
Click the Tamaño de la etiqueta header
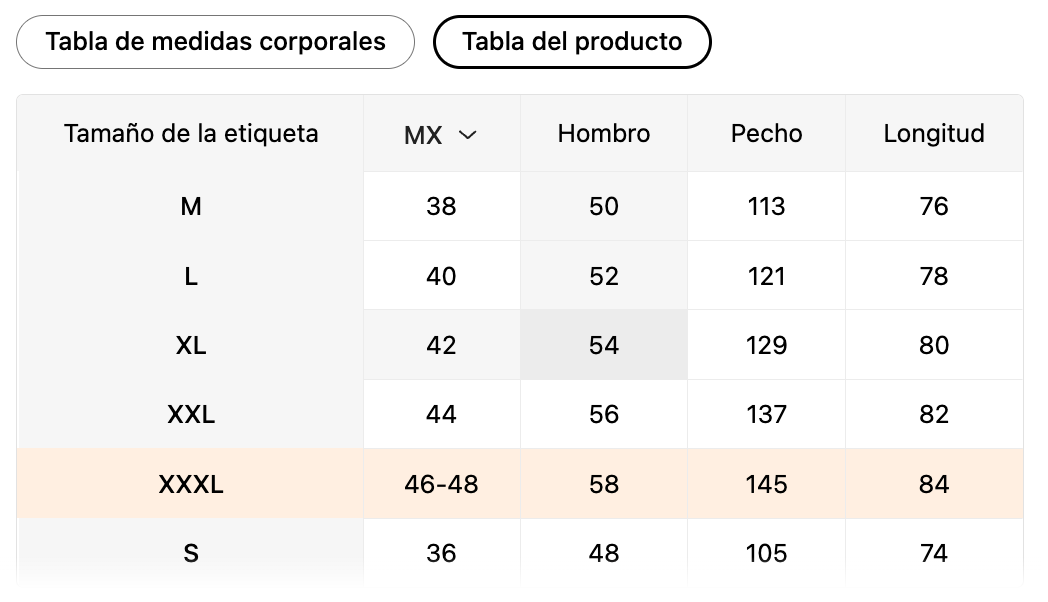(x=191, y=133)
